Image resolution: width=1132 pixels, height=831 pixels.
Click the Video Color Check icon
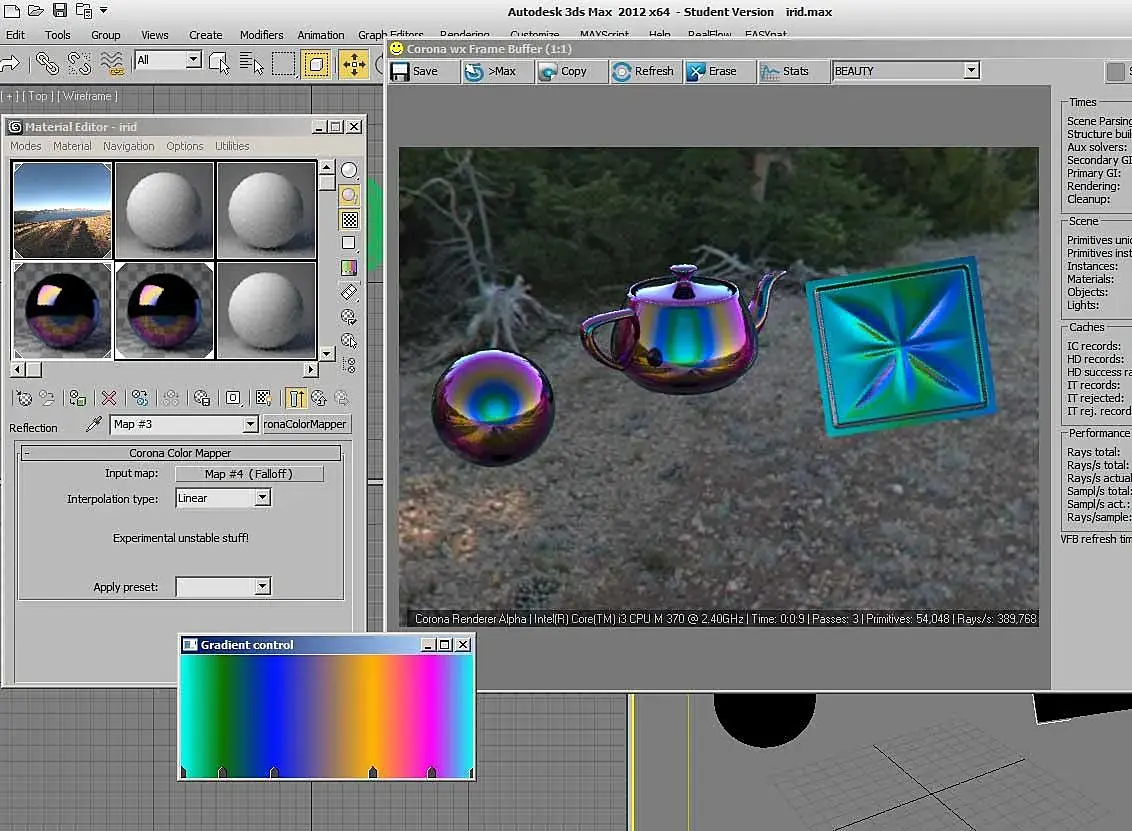349,268
